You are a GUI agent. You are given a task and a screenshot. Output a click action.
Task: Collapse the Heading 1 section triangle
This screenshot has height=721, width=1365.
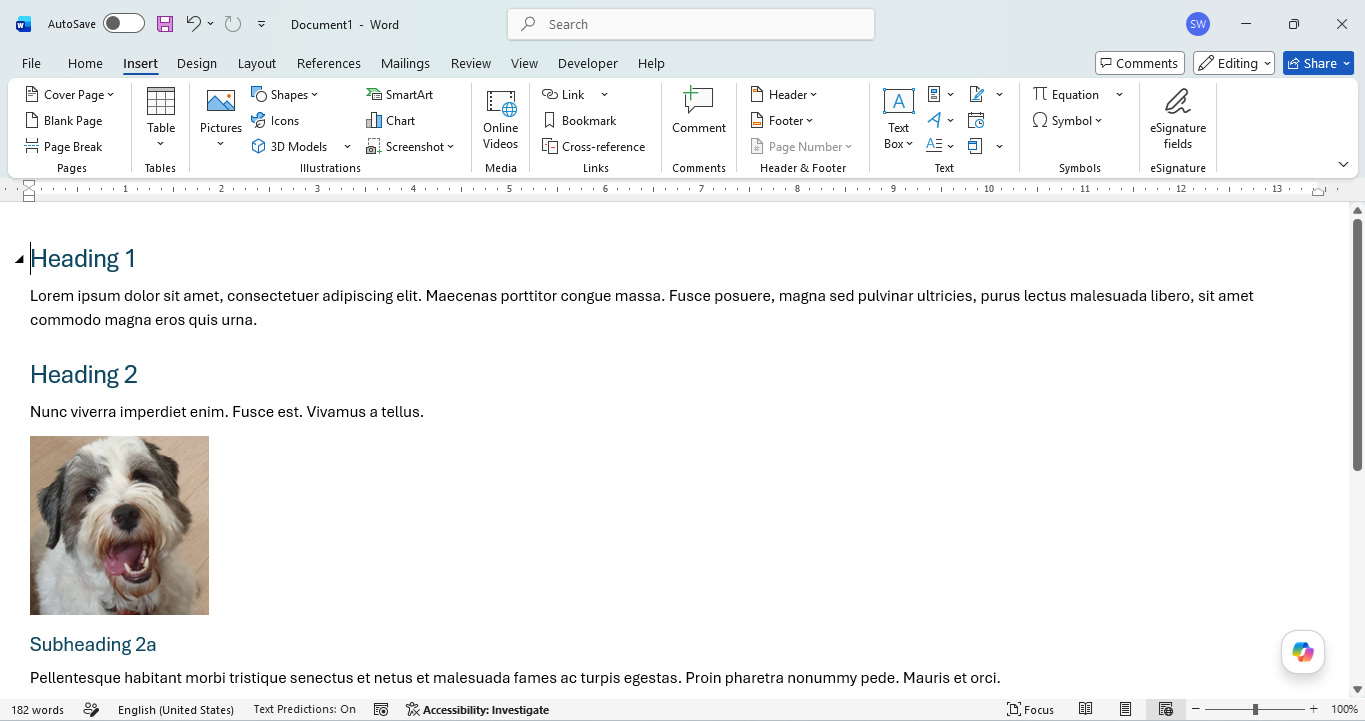point(19,260)
